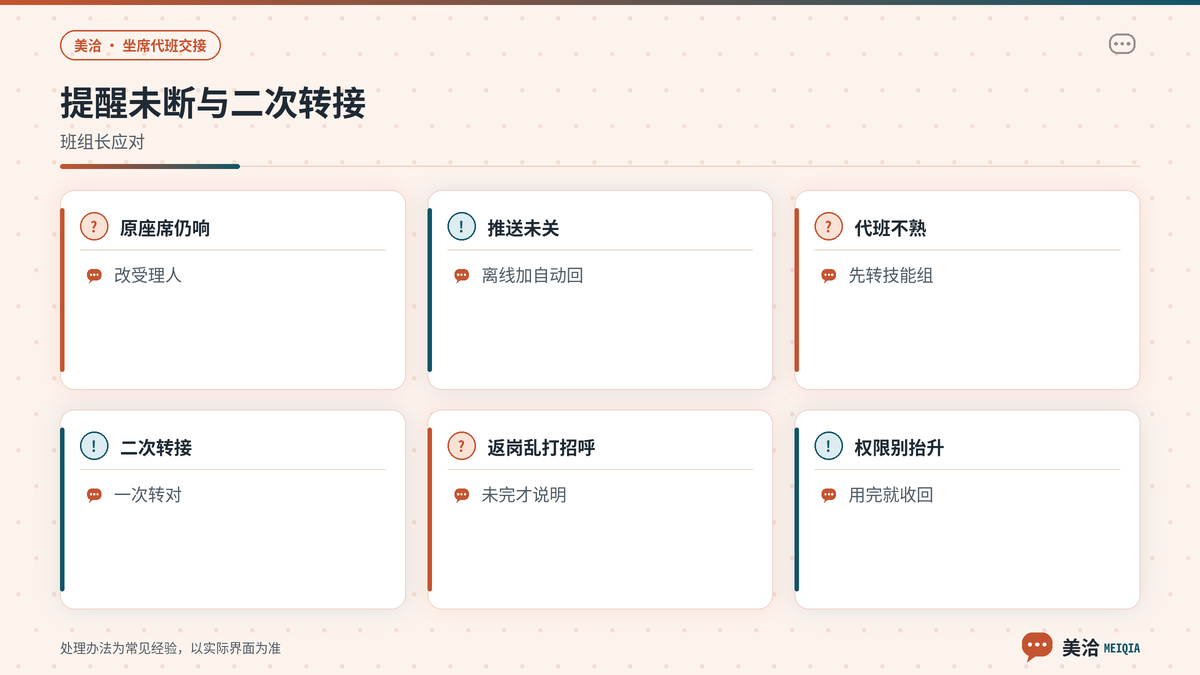The height and width of the screenshot is (675, 1200).
Task: Click the question mark icon beside 返岗乱打招呼
Action: coord(461,446)
